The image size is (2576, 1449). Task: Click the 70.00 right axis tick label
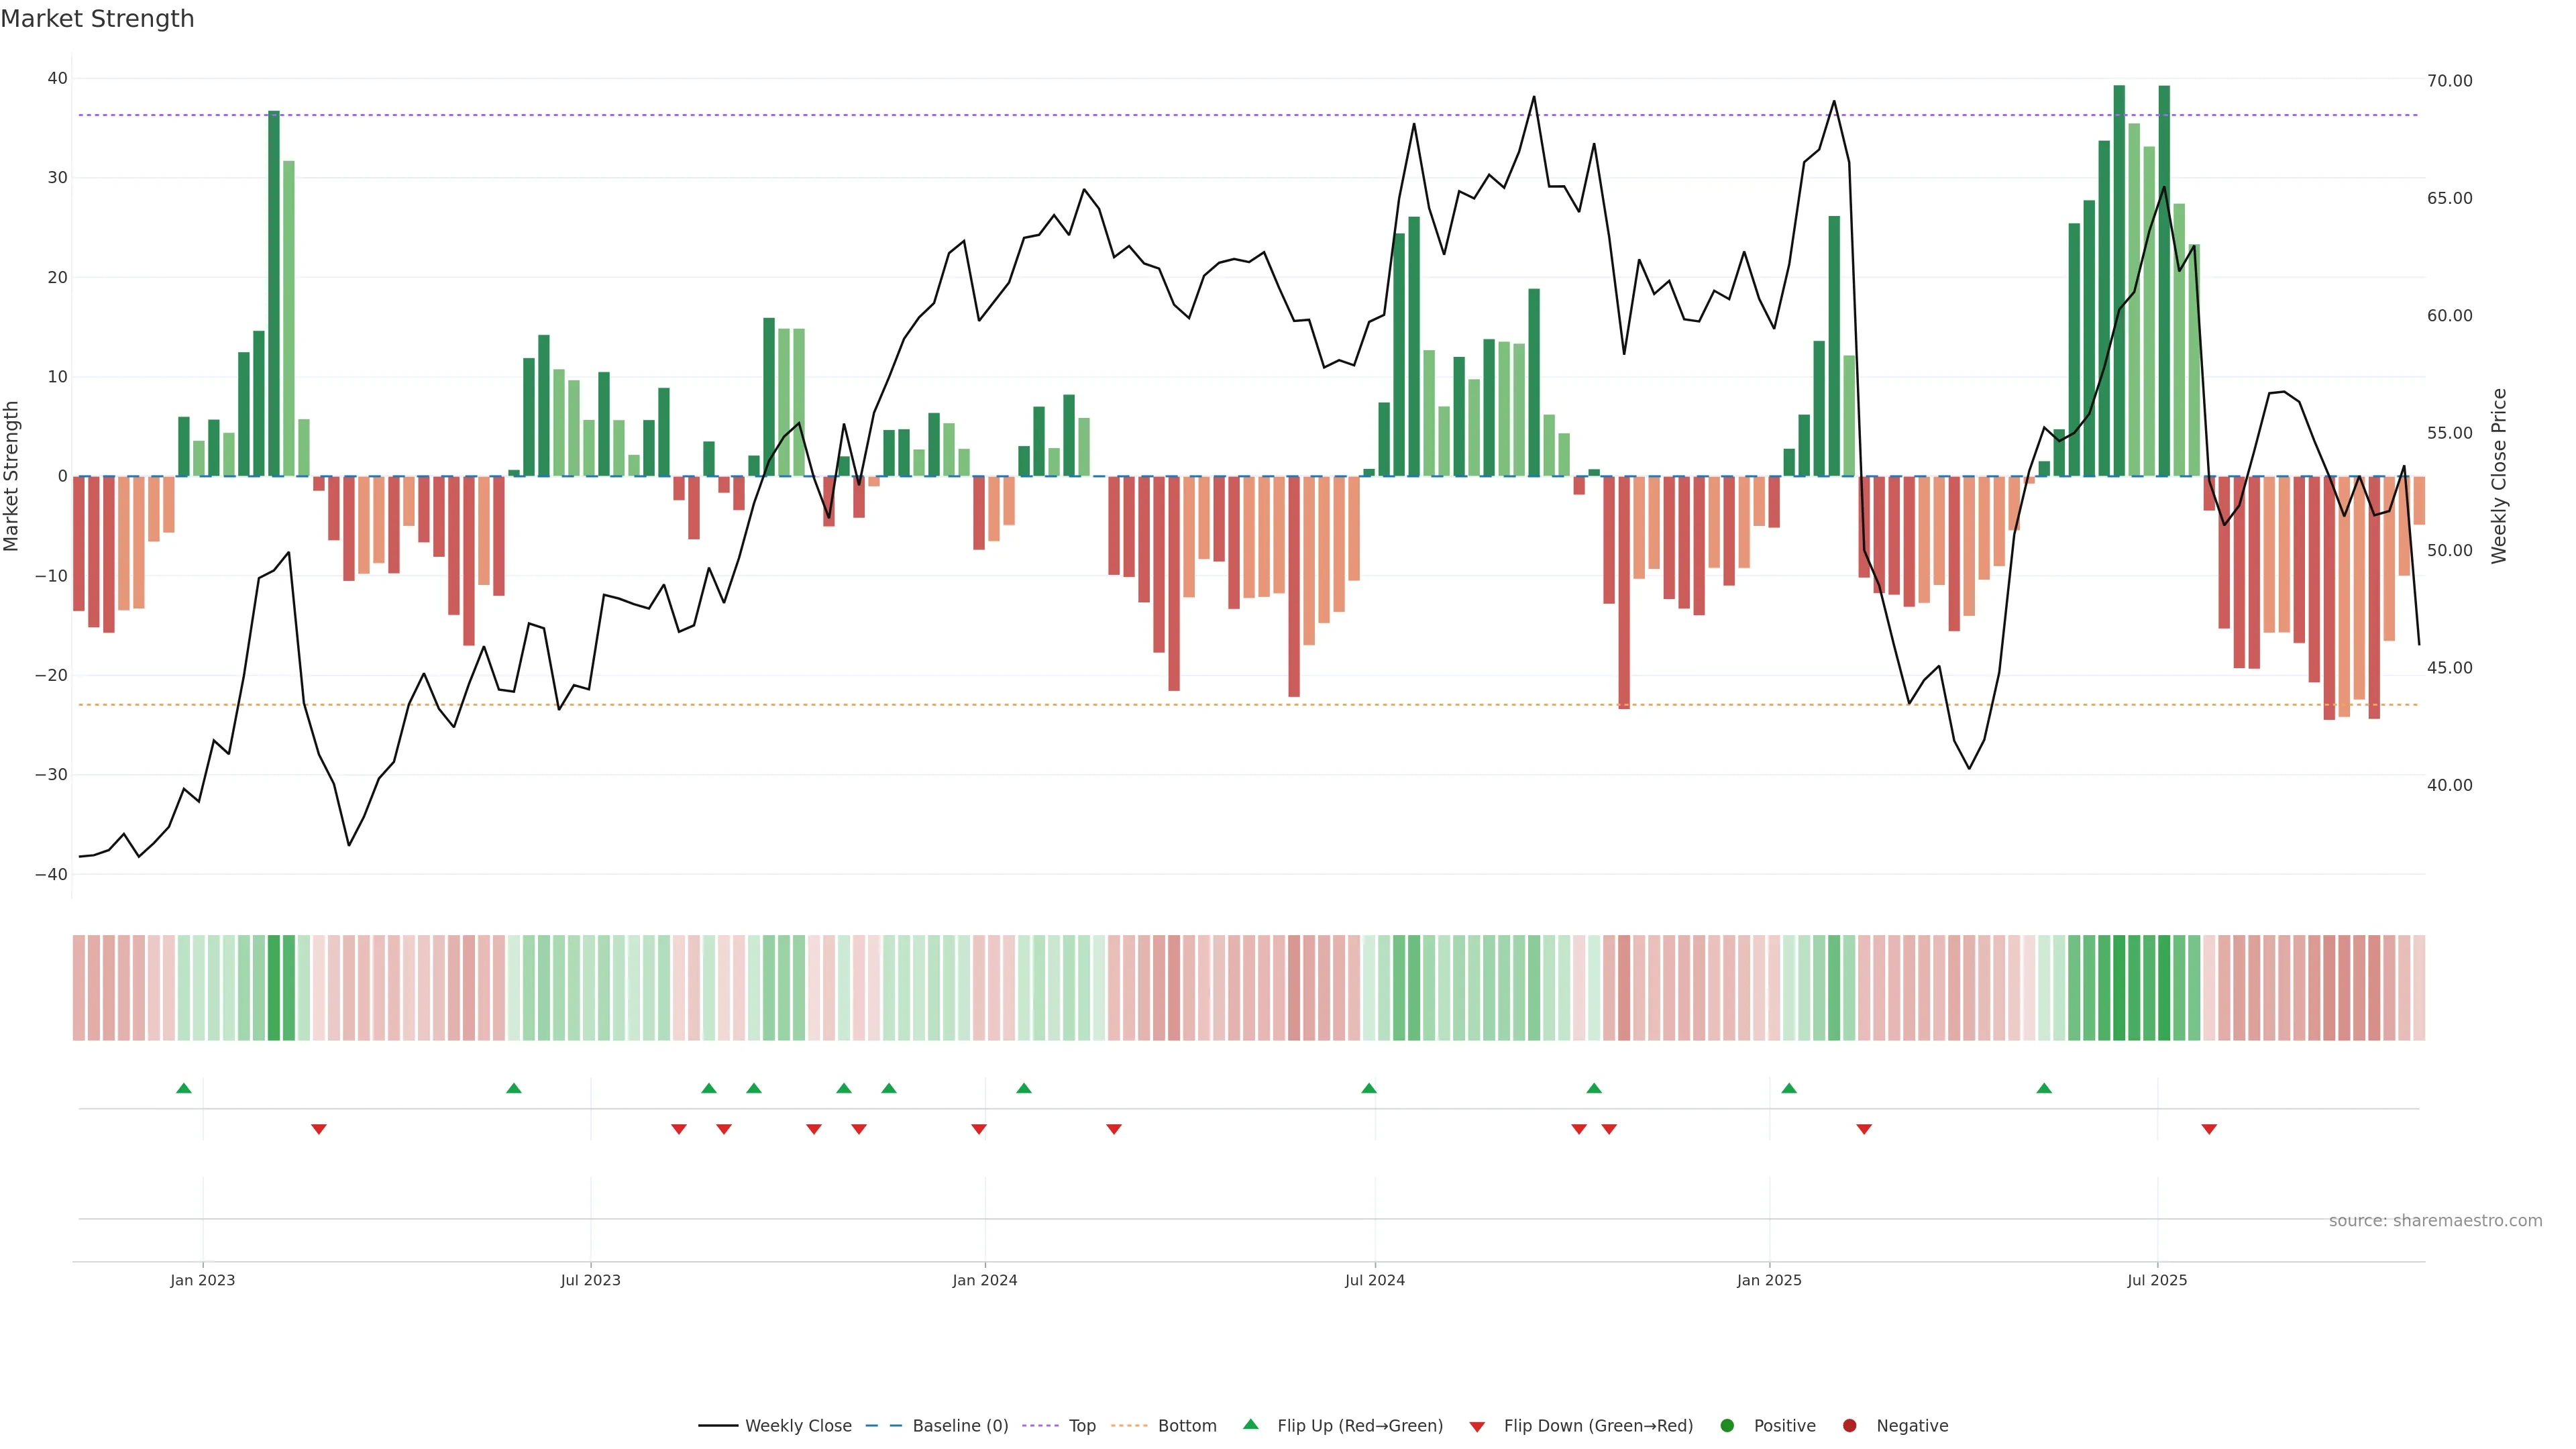point(2449,81)
